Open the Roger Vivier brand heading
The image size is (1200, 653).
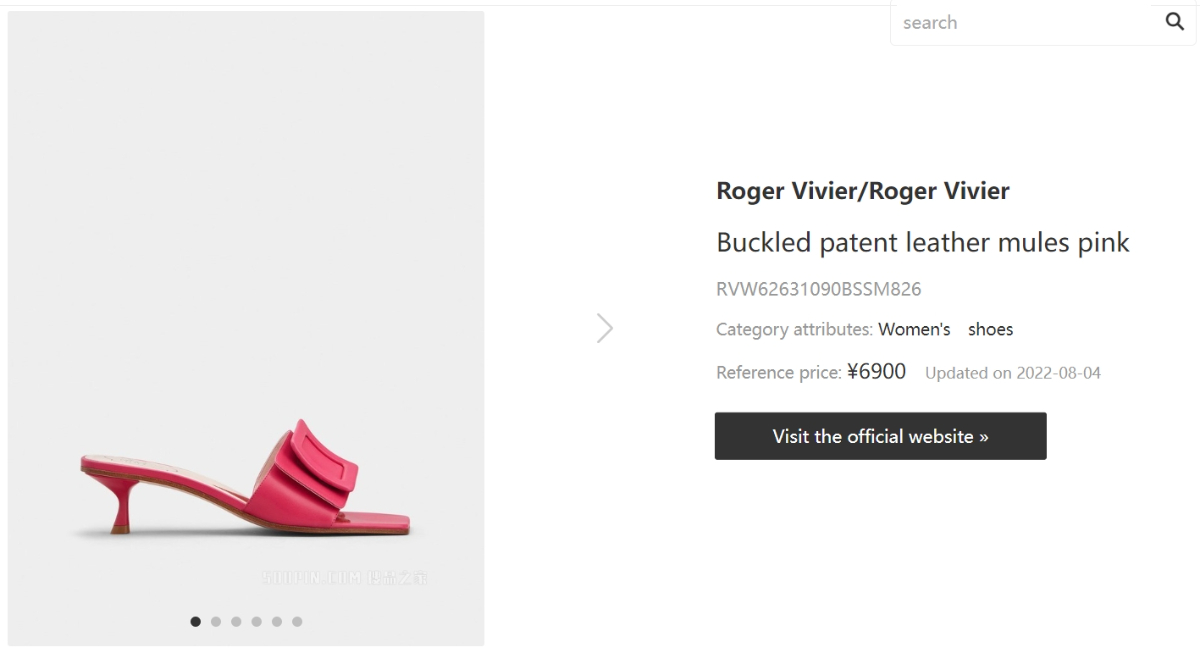pyautogui.click(x=862, y=191)
